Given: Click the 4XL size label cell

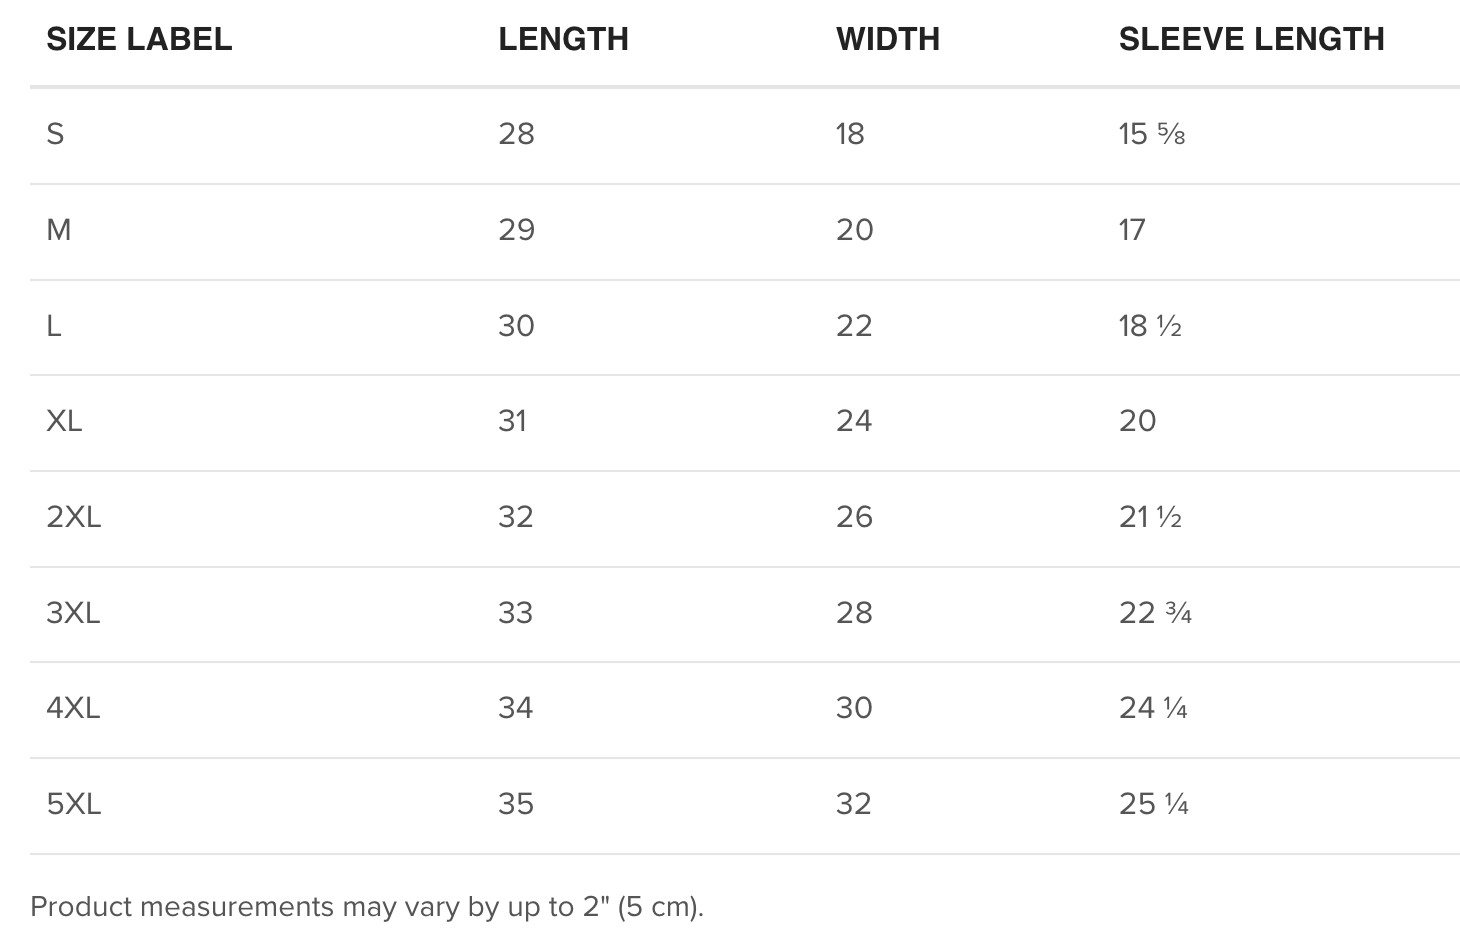Looking at the screenshot, I should point(73,708).
